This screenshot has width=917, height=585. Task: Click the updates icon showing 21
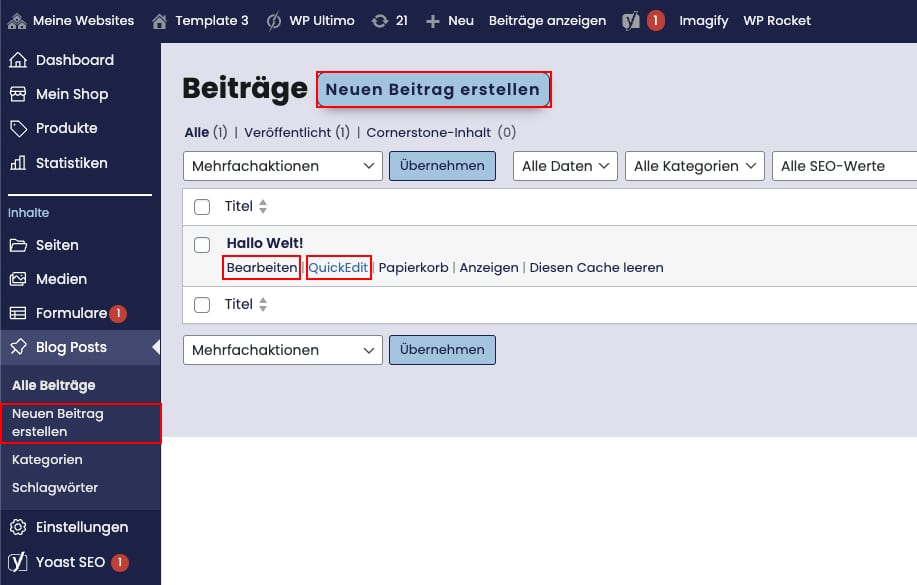click(380, 20)
